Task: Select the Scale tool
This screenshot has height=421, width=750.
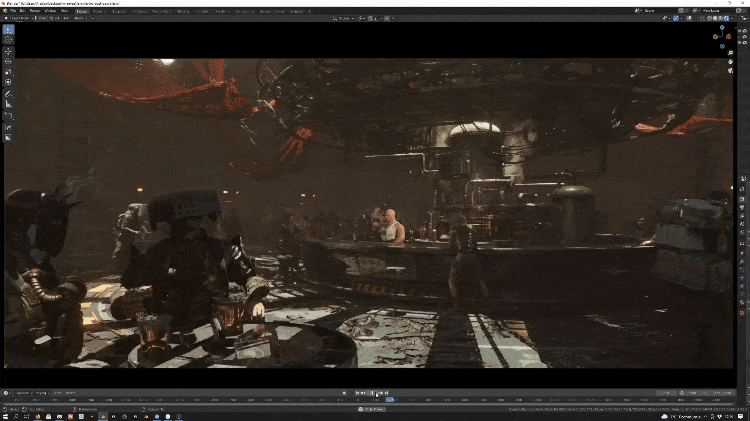Action: point(8,72)
